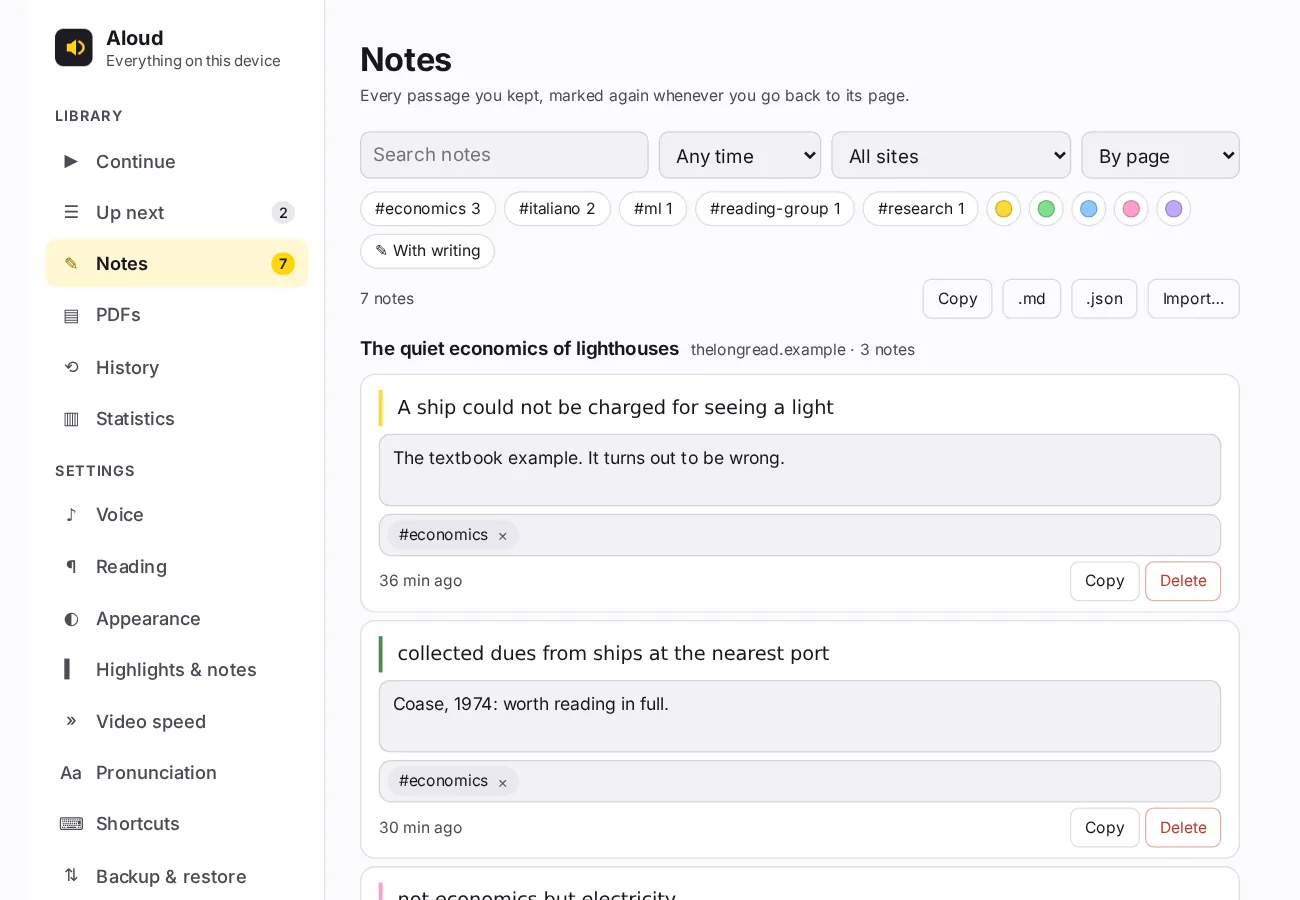Click the Voice music-note icon
The width and height of the screenshot is (1300, 900).
click(x=71, y=515)
